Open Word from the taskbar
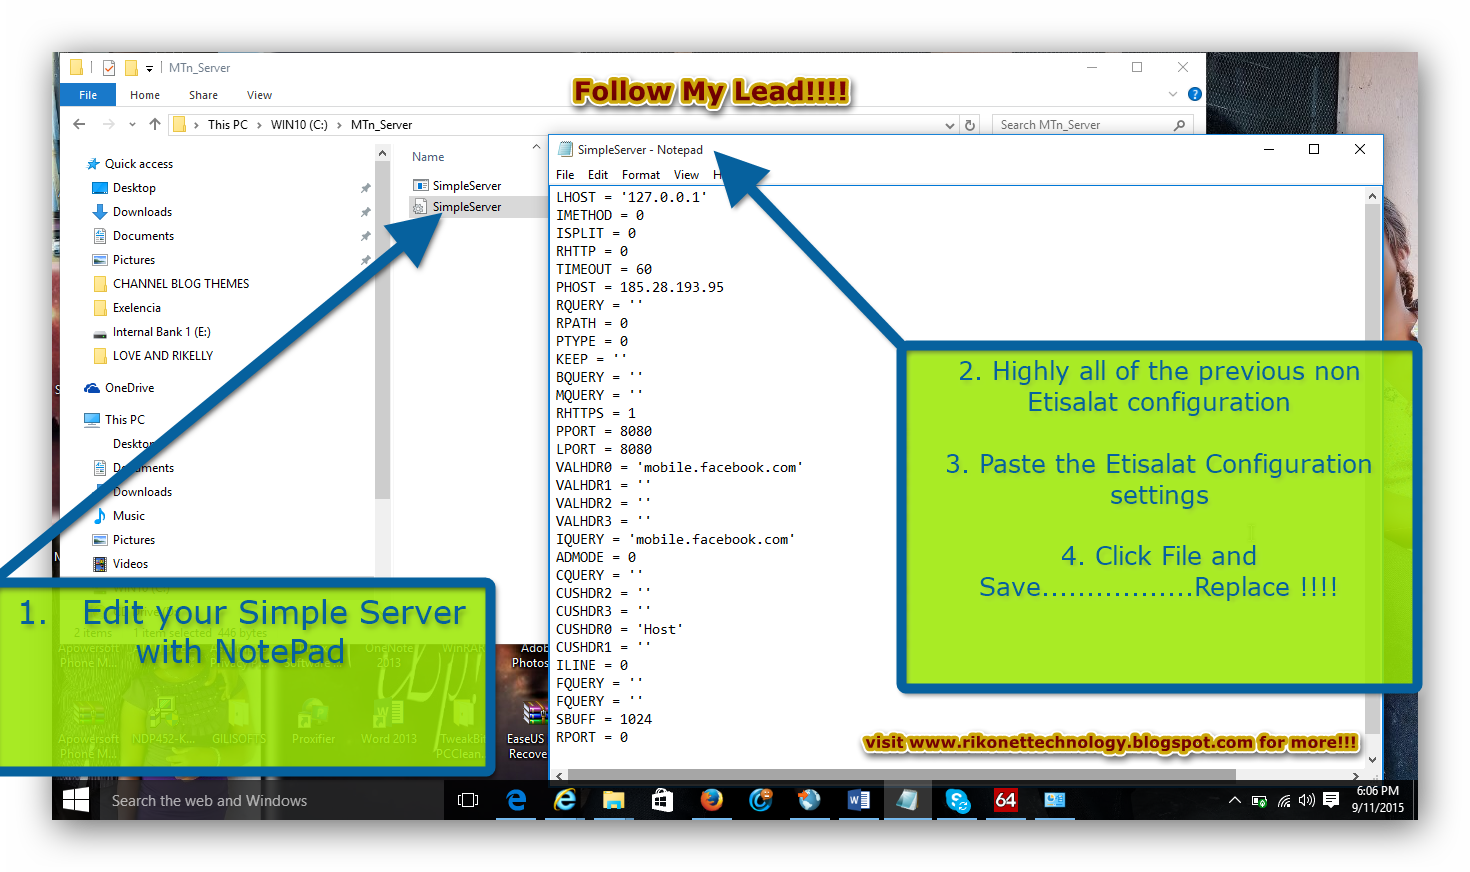The height and width of the screenshot is (872, 1470). 858,800
